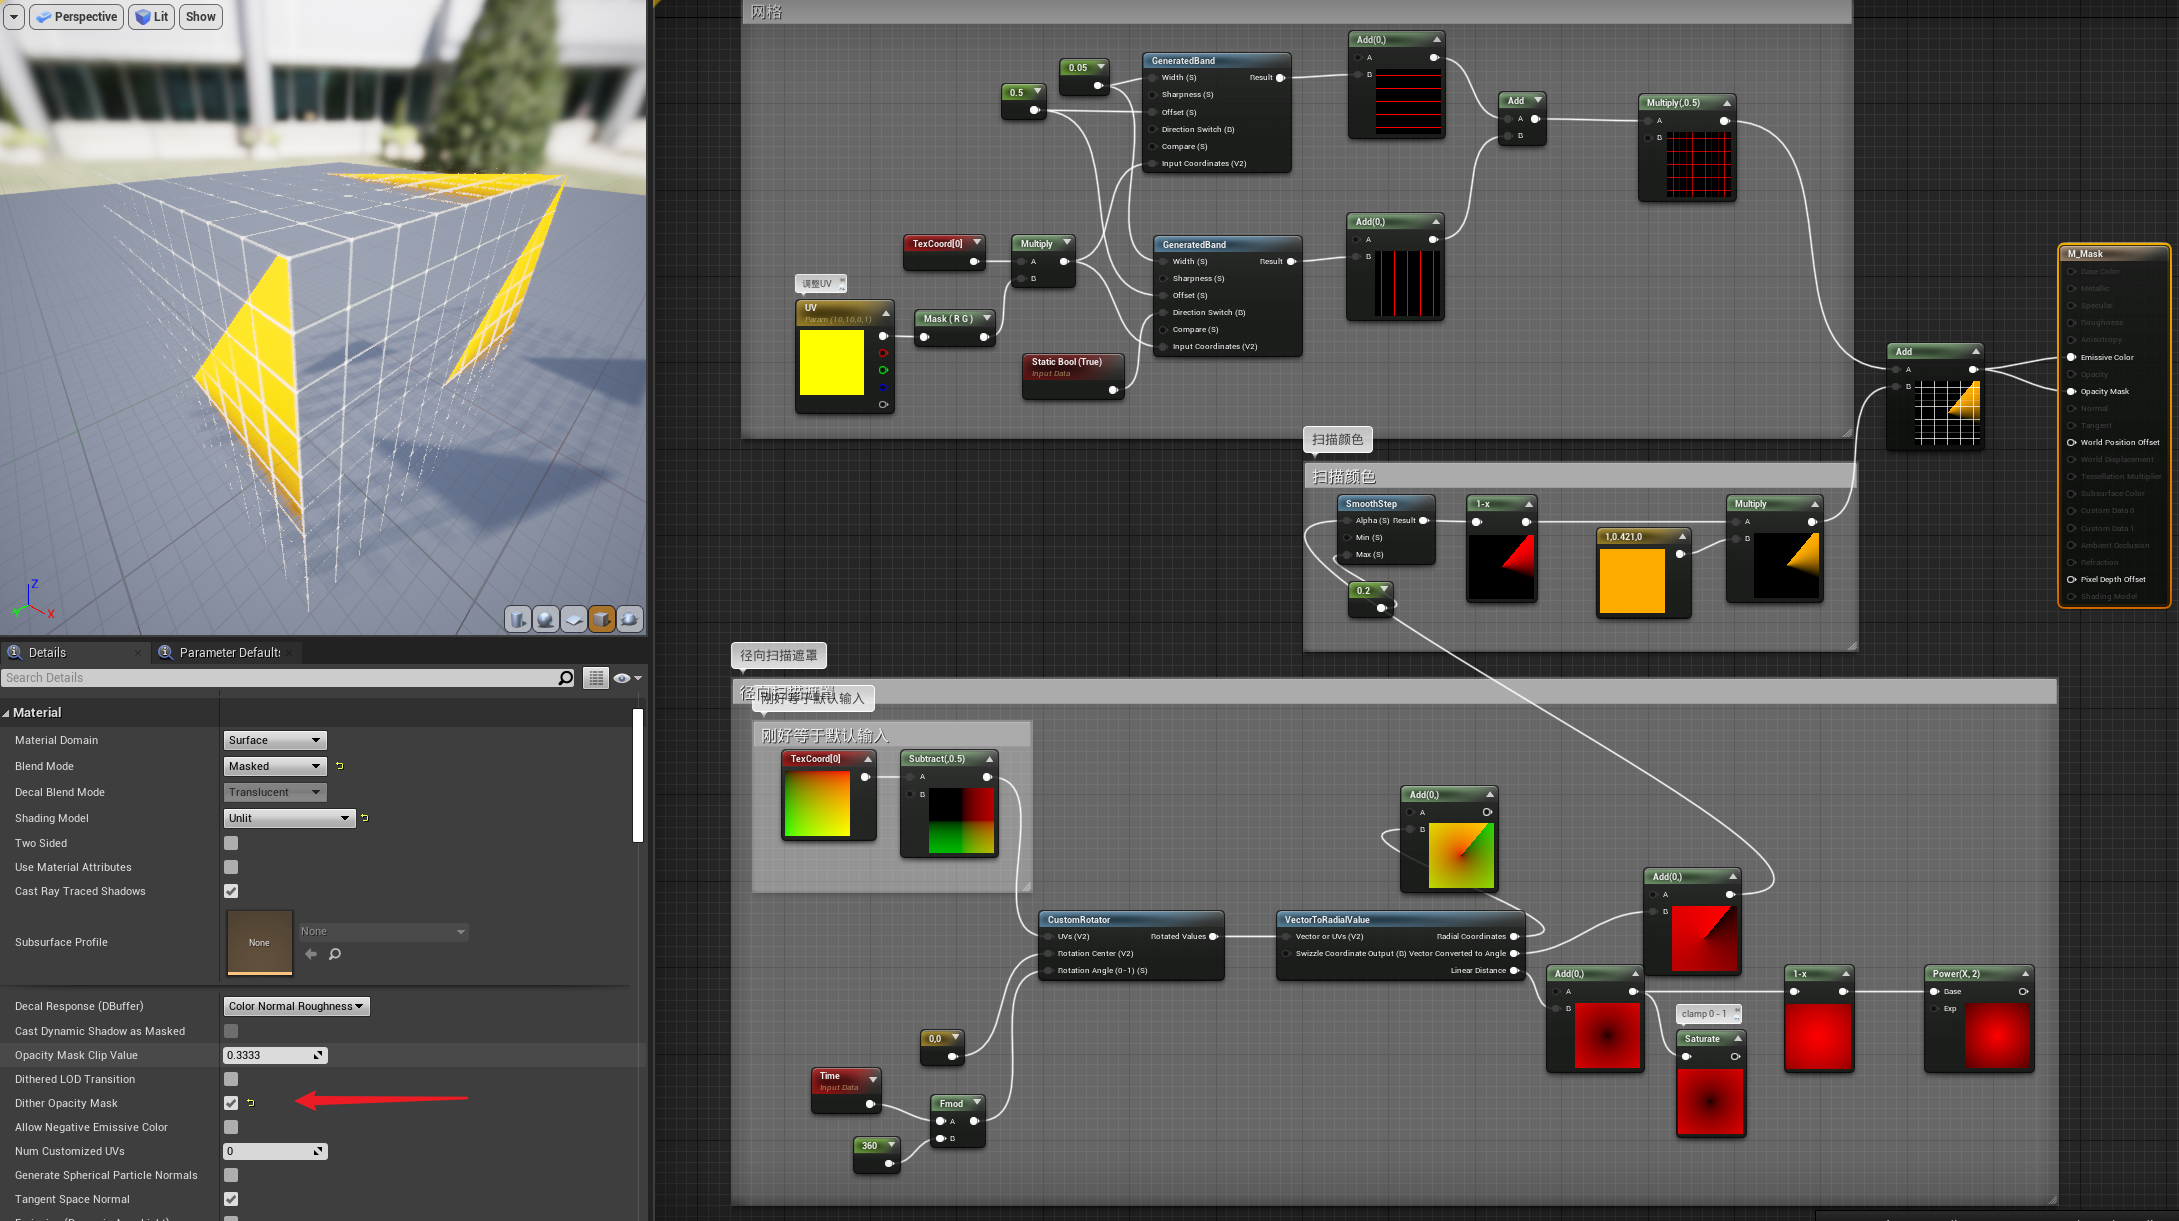This screenshot has height=1221, width=2179.
Task: Browse to Subsurface Profile asset magnifier icon
Action: tap(335, 954)
